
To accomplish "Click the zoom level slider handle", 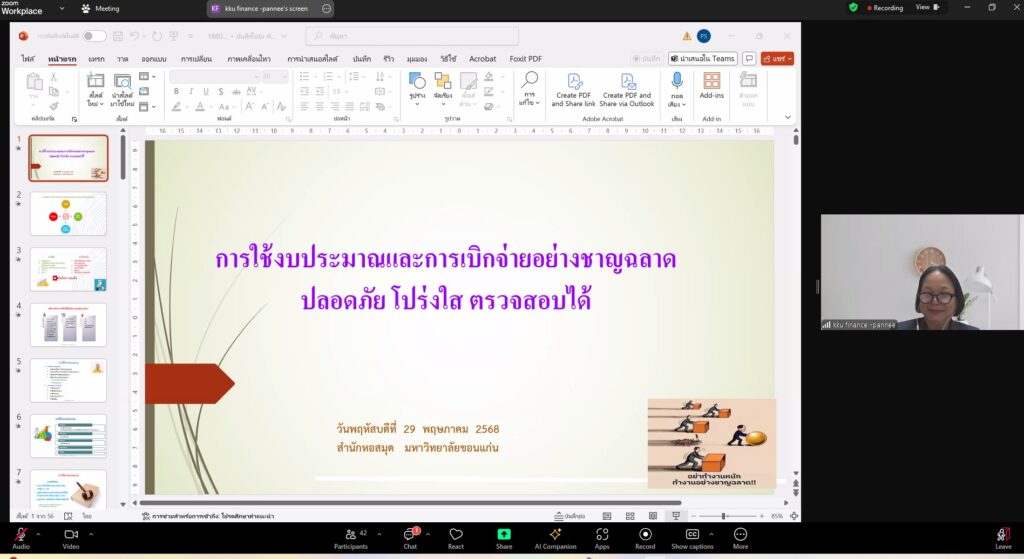I will (x=724, y=516).
